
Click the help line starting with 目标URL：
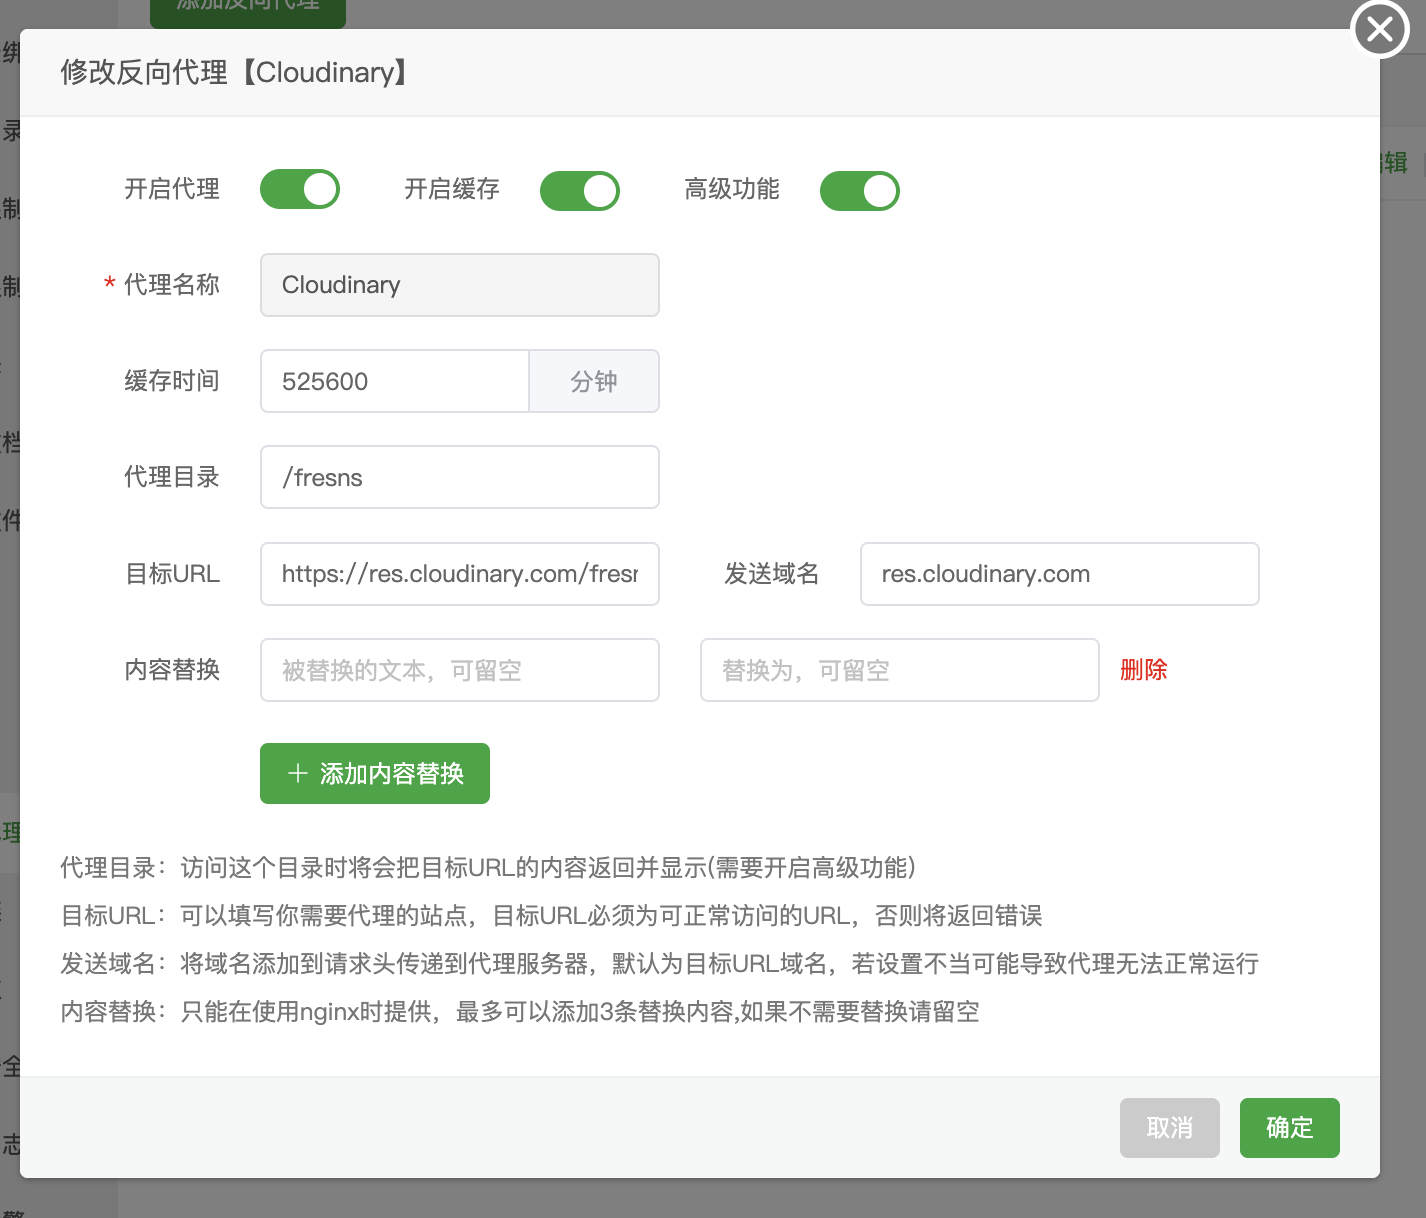click(x=551, y=916)
